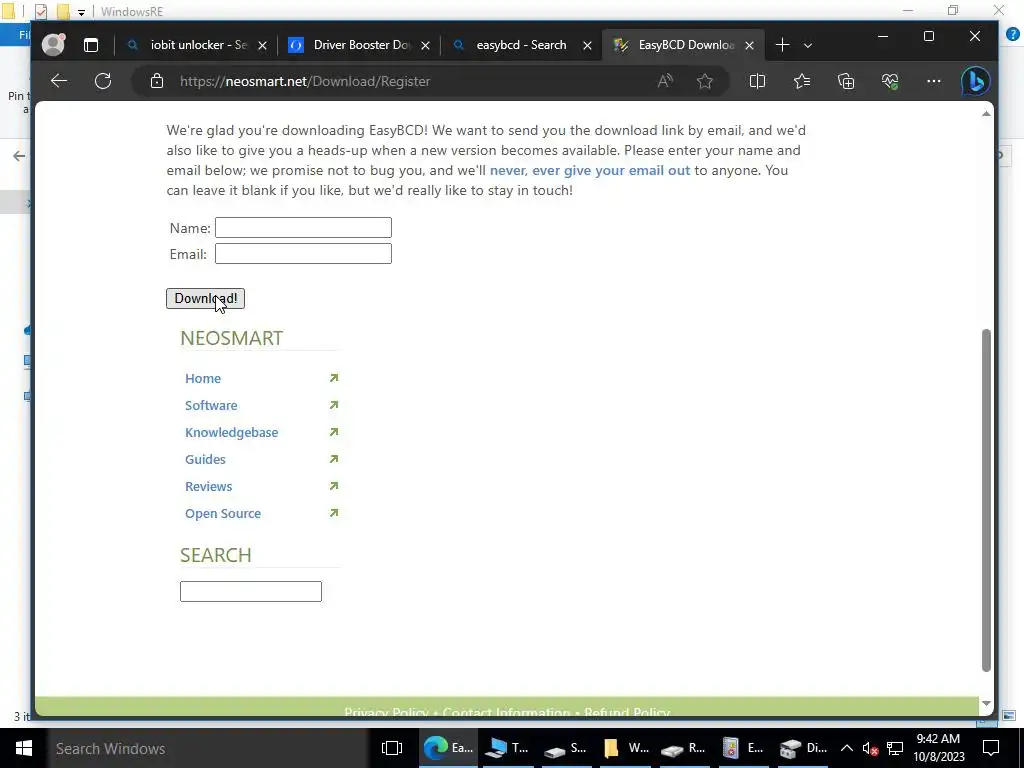Open Browser essentials heart icon
The height and width of the screenshot is (768, 1024).
pos(889,81)
